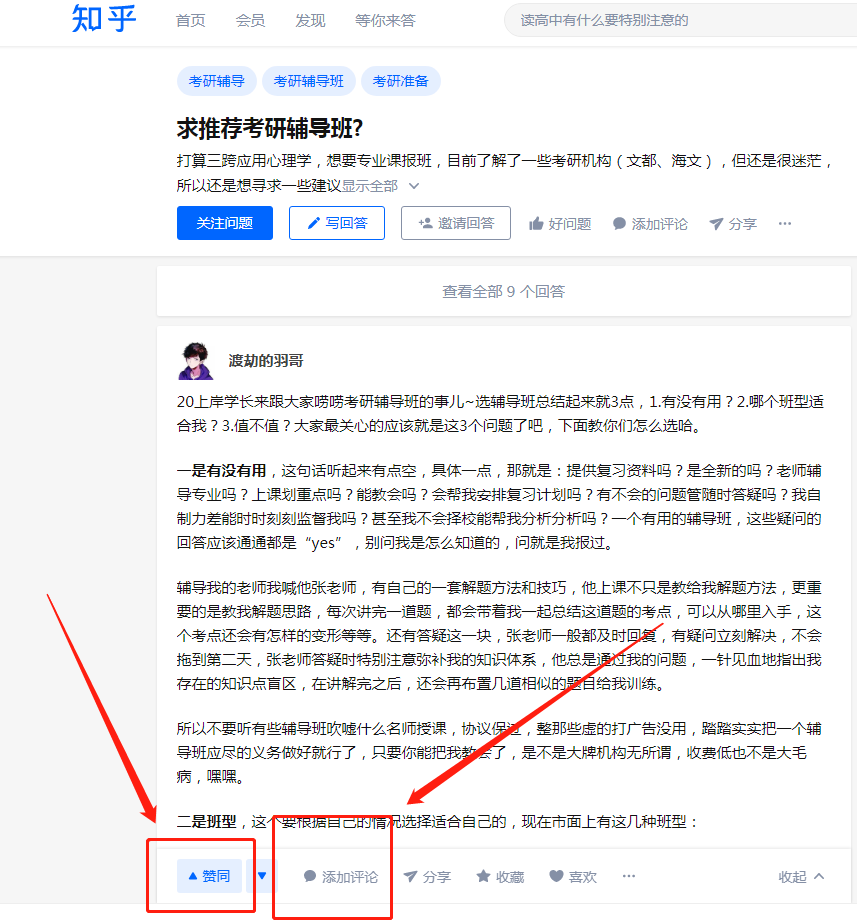Add comment to the answer
Screen dimensions: 857x921
tap(341, 877)
